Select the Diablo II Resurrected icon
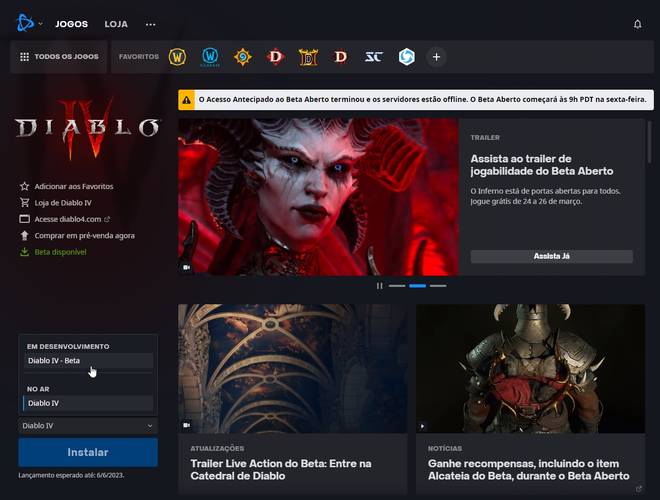The width and height of the screenshot is (660, 500). coord(308,57)
